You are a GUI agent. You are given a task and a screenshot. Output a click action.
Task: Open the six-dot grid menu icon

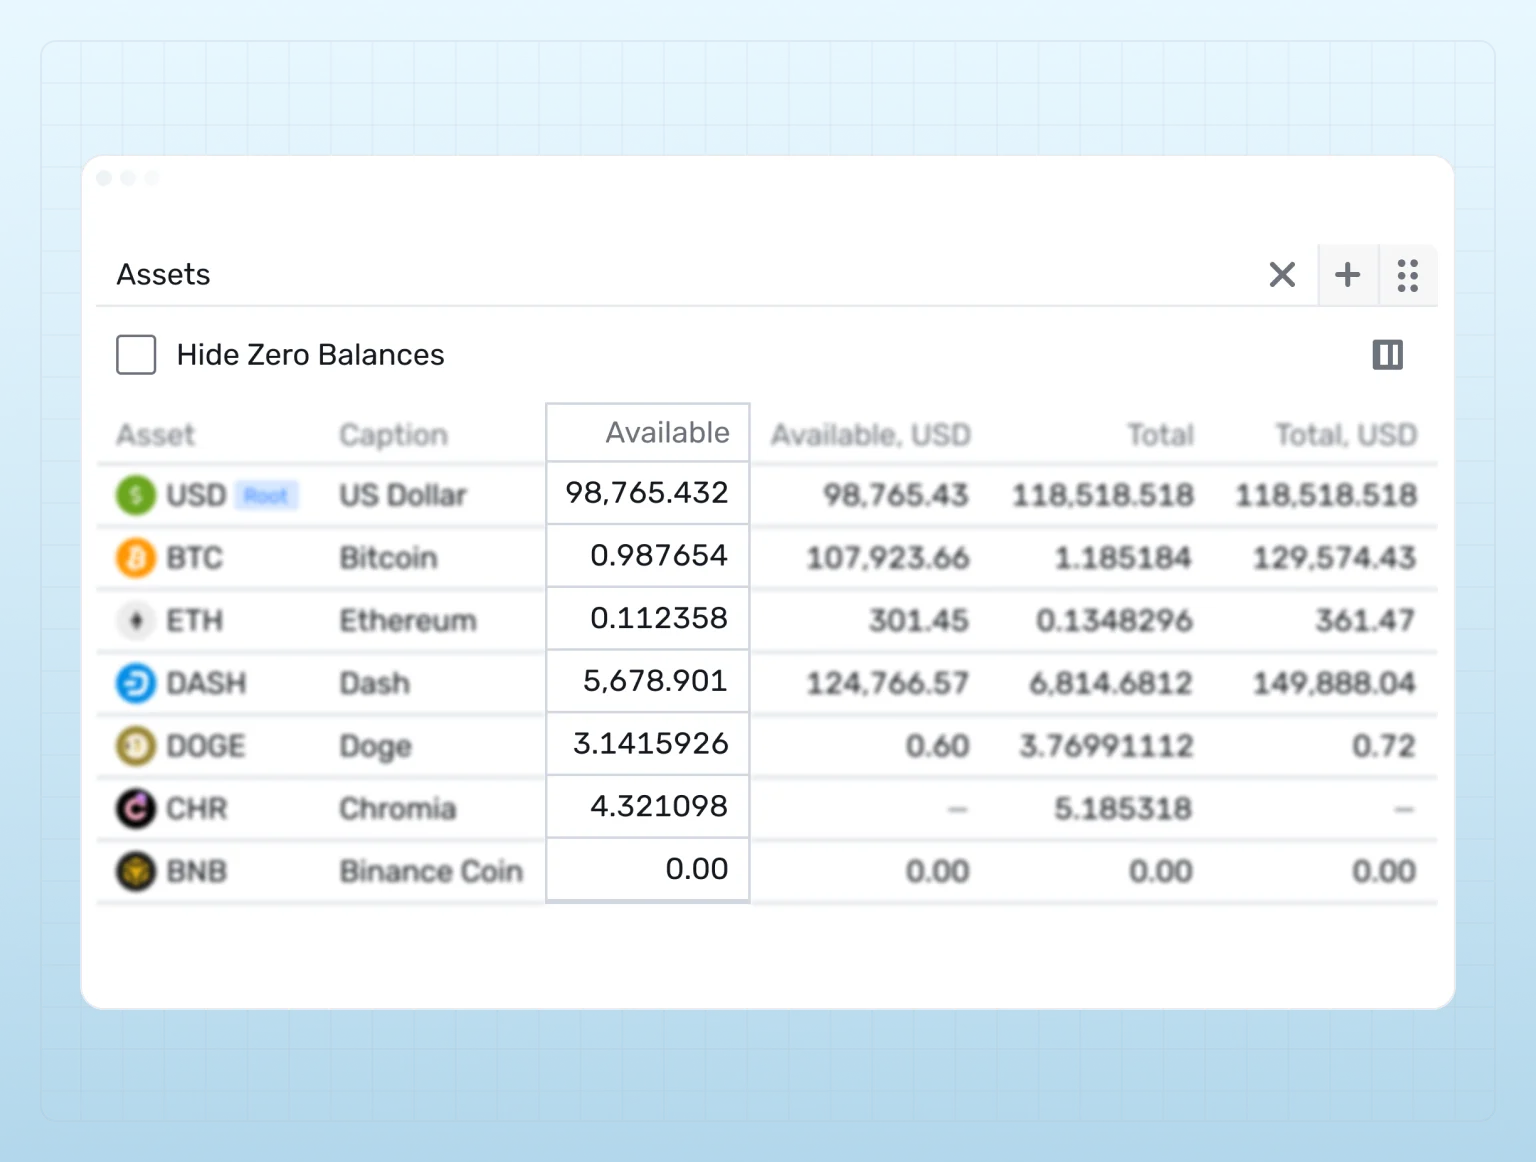click(x=1408, y=275)
